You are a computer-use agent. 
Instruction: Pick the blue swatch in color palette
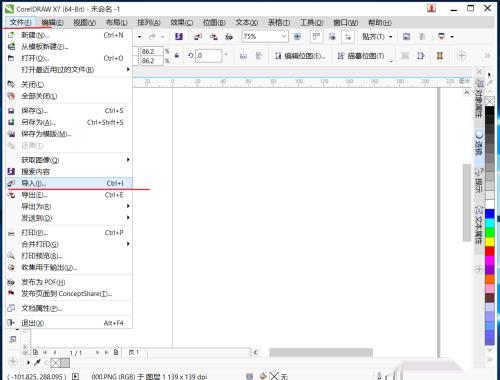(x=490, y=213)
